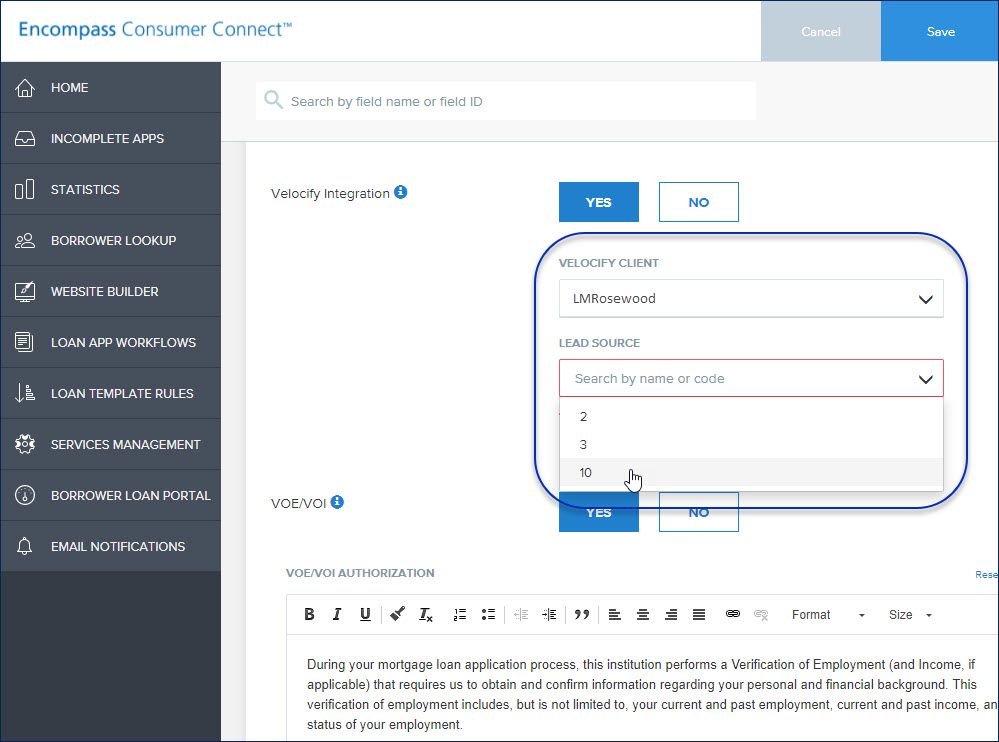Select lead source option 3
Screen dimensions: 999x742
(x=751, y=445)
